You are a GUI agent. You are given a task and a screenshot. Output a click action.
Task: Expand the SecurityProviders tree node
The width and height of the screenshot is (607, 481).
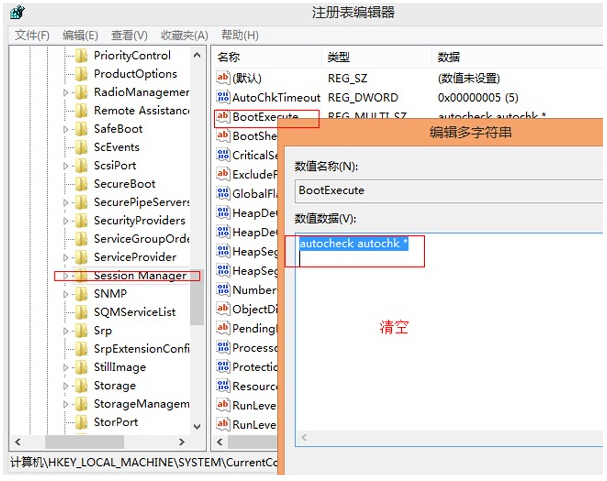65,221
